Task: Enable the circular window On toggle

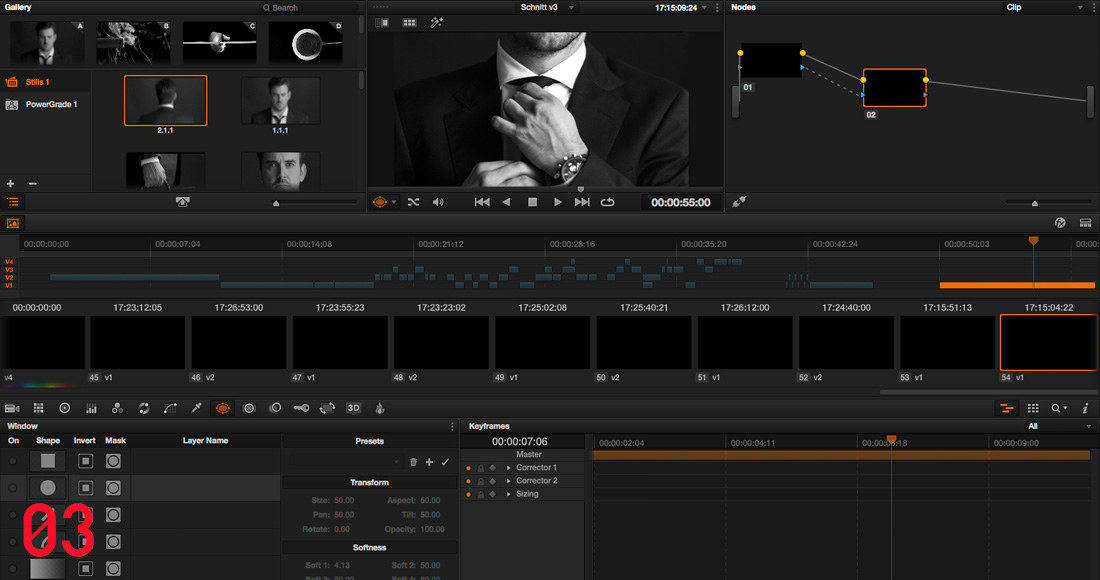Action: coord(13,488)
